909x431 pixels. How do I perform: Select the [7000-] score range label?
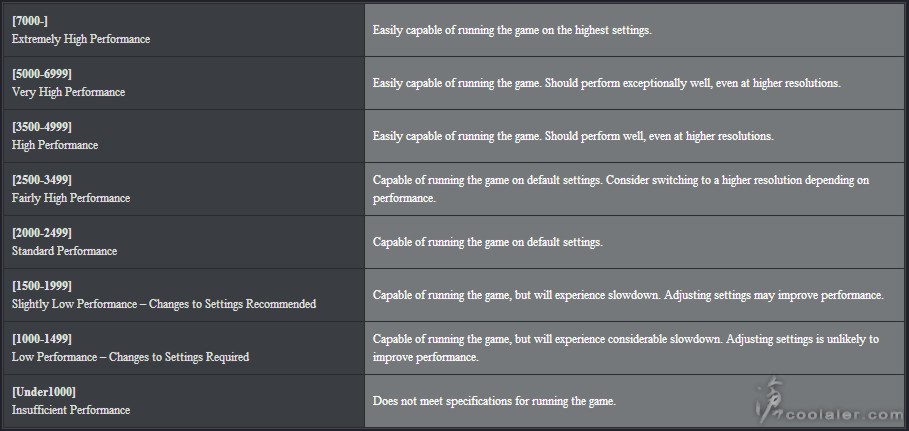click(29, 20)
